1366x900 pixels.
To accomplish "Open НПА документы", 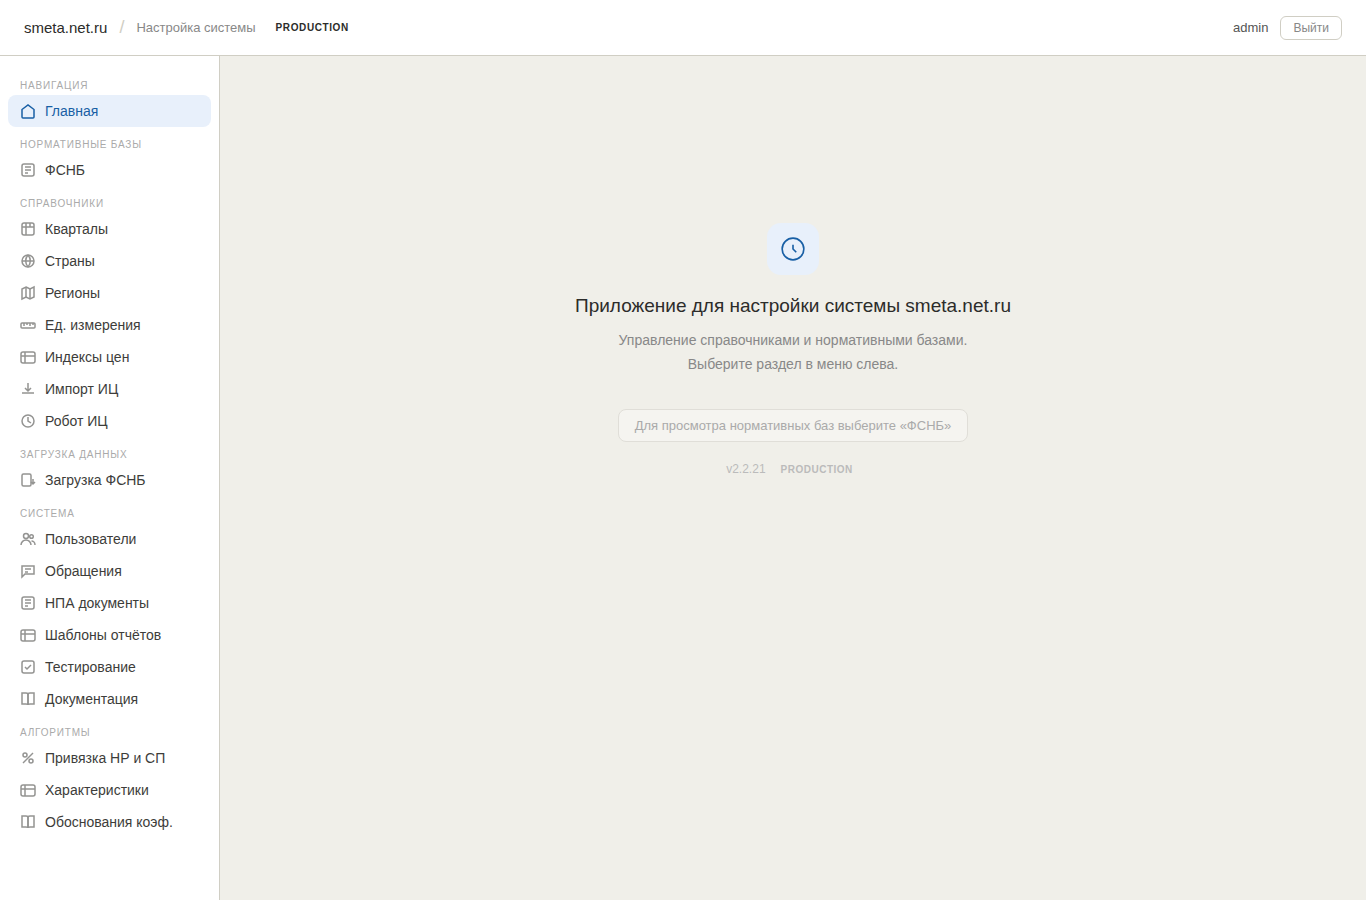I will 109,603.
